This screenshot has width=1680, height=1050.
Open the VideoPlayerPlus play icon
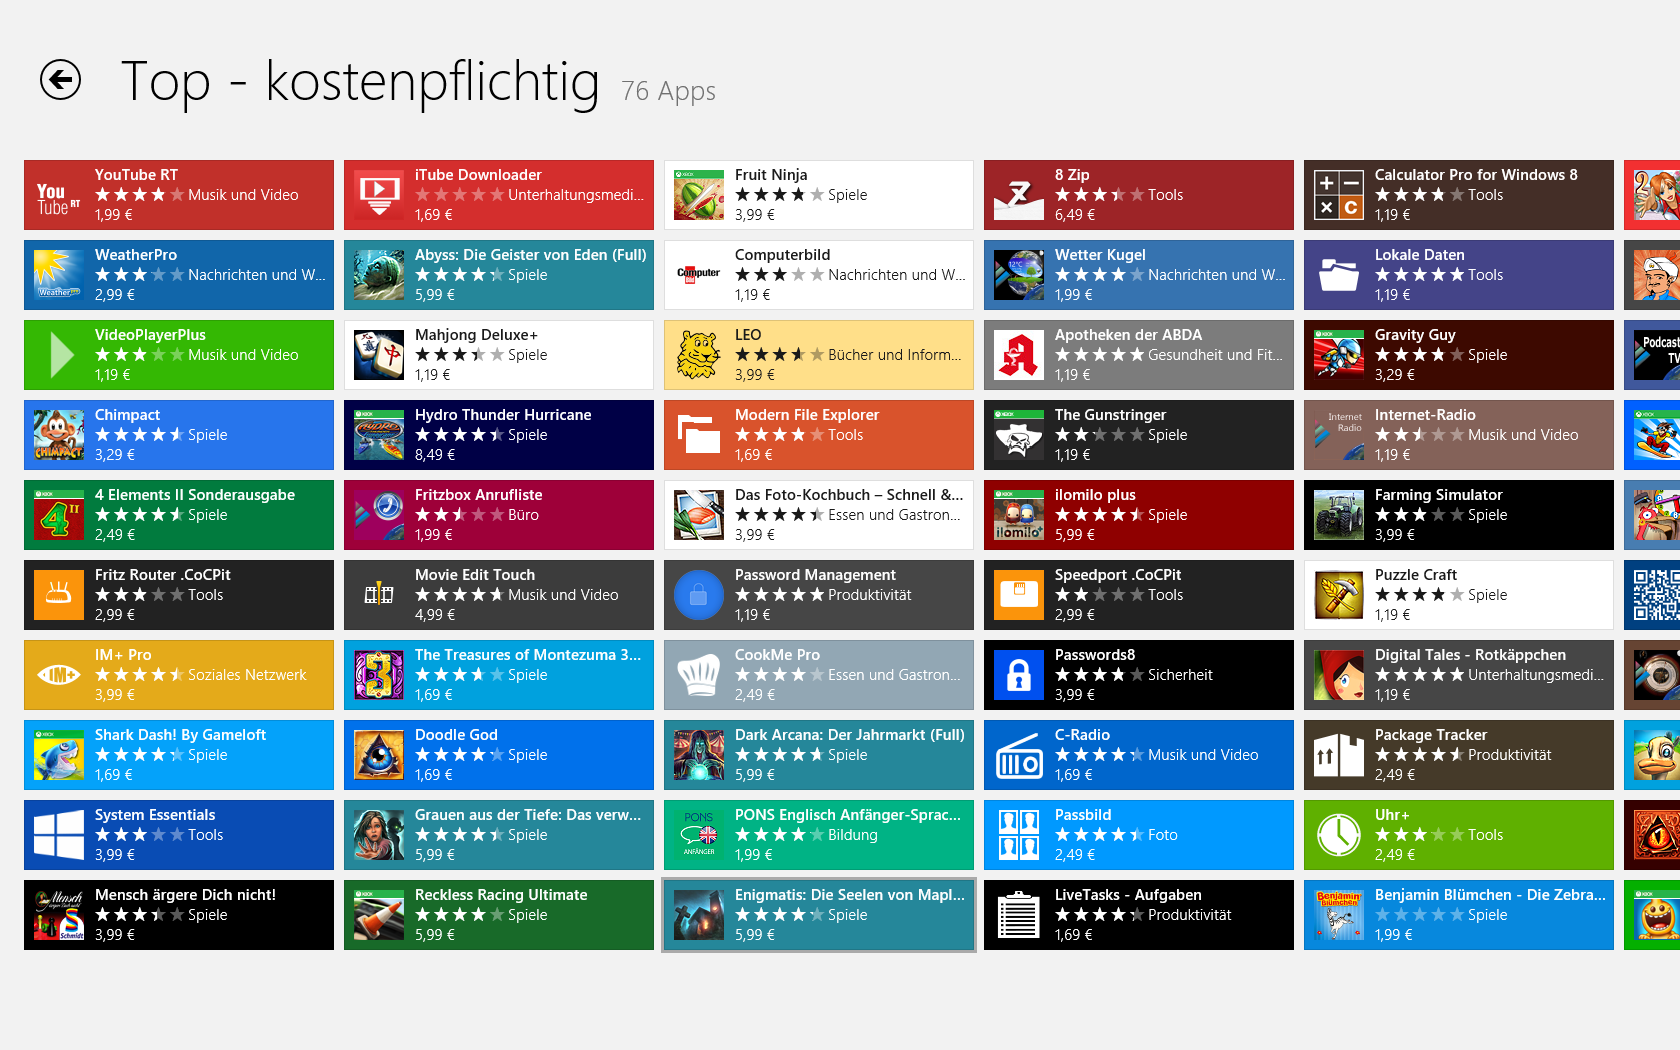point(59,355)
